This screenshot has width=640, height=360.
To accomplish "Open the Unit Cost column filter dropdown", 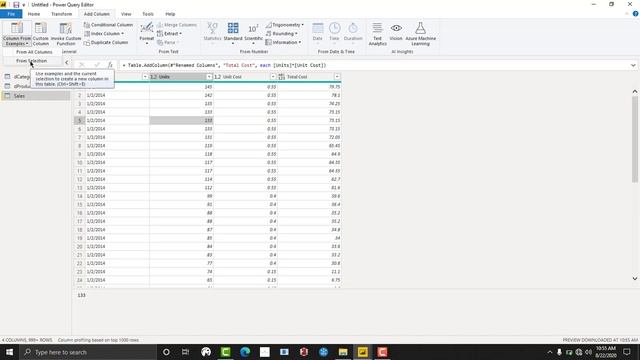I will pos(273,77).
